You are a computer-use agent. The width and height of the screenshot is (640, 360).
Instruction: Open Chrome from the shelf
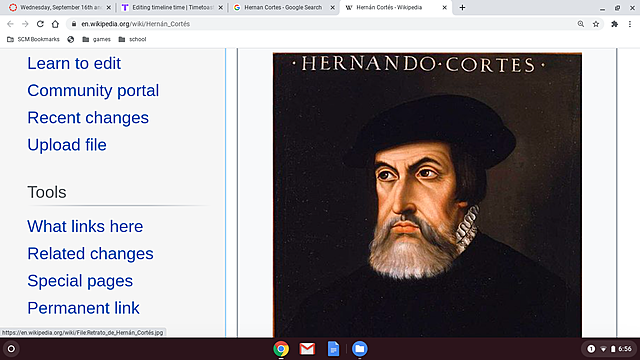point(281,349)
